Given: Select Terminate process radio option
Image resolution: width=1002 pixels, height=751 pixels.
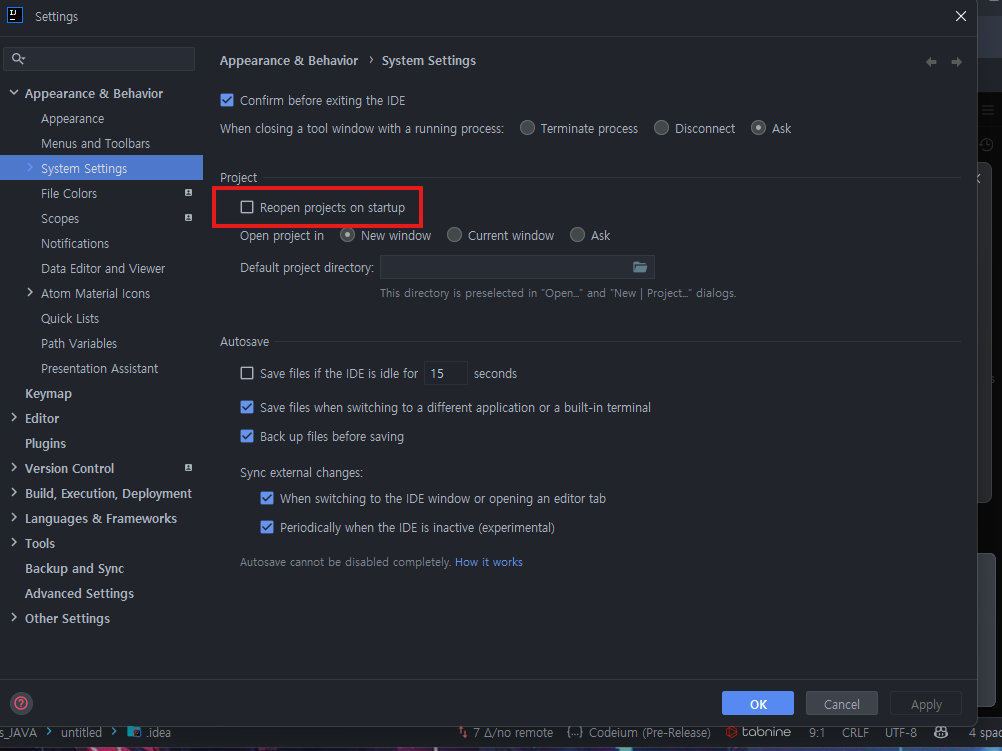Looking at the screenshot, I should tap(527, 128).
